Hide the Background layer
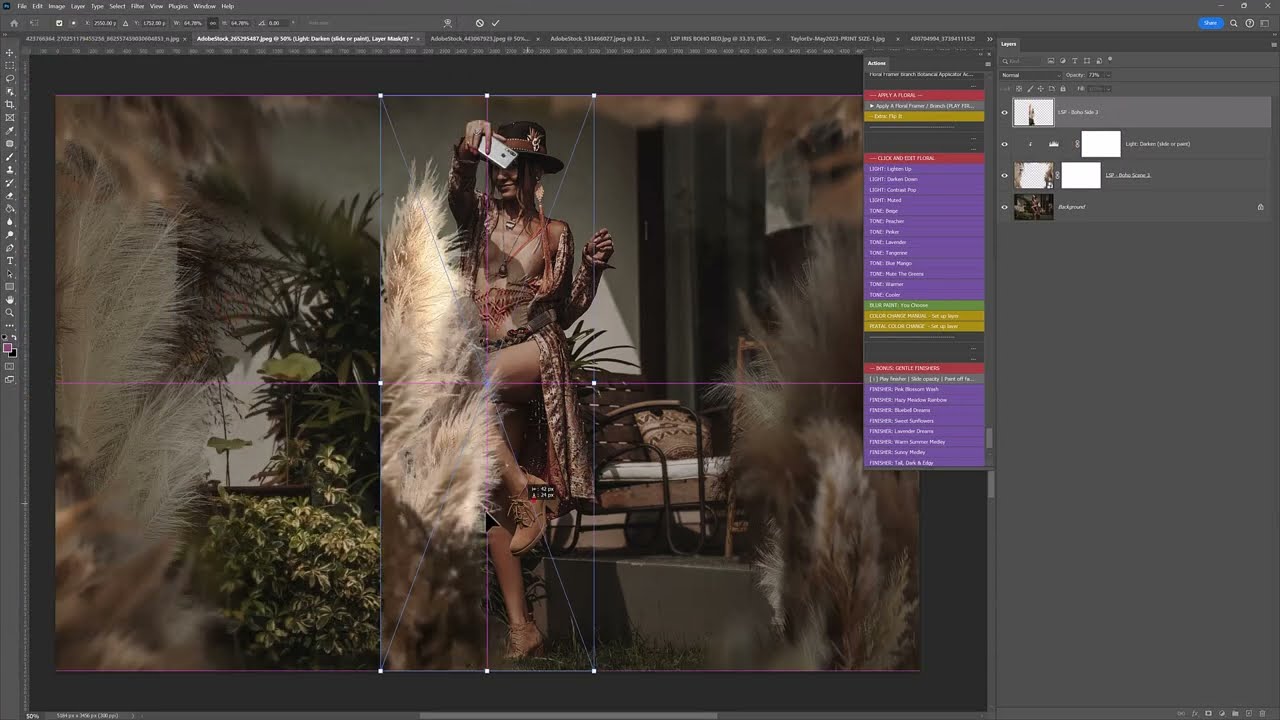 point(1004,207)
